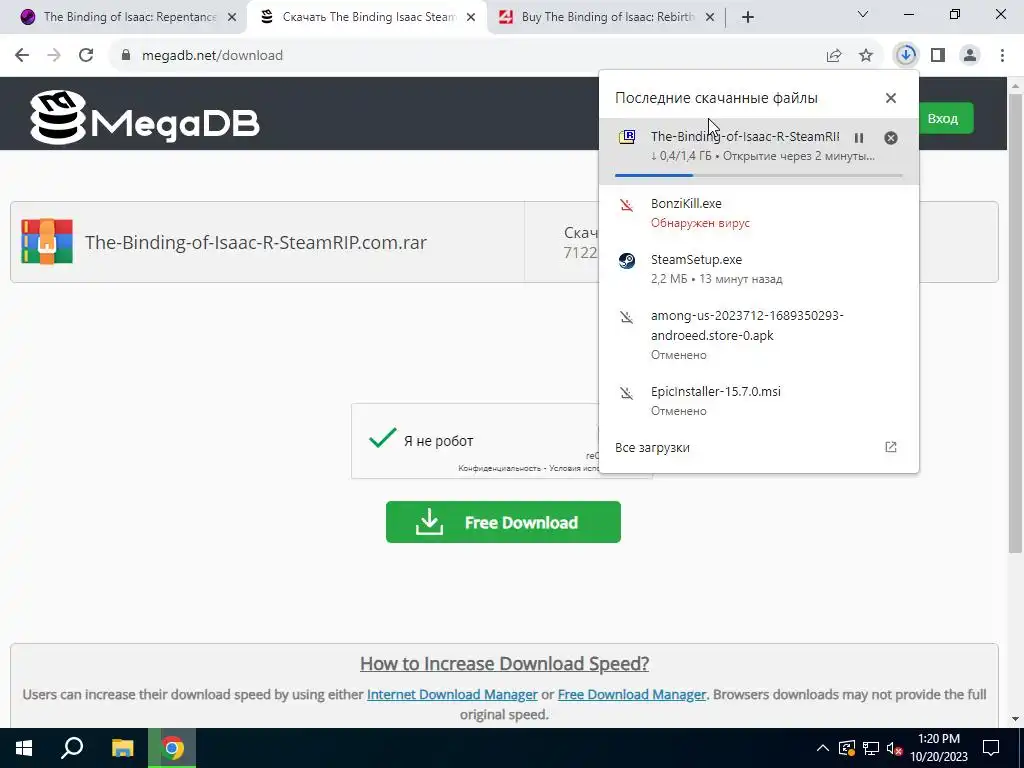Pause the Binding of Isaac download
1024x768 pixels.
[x=859, y=138]
